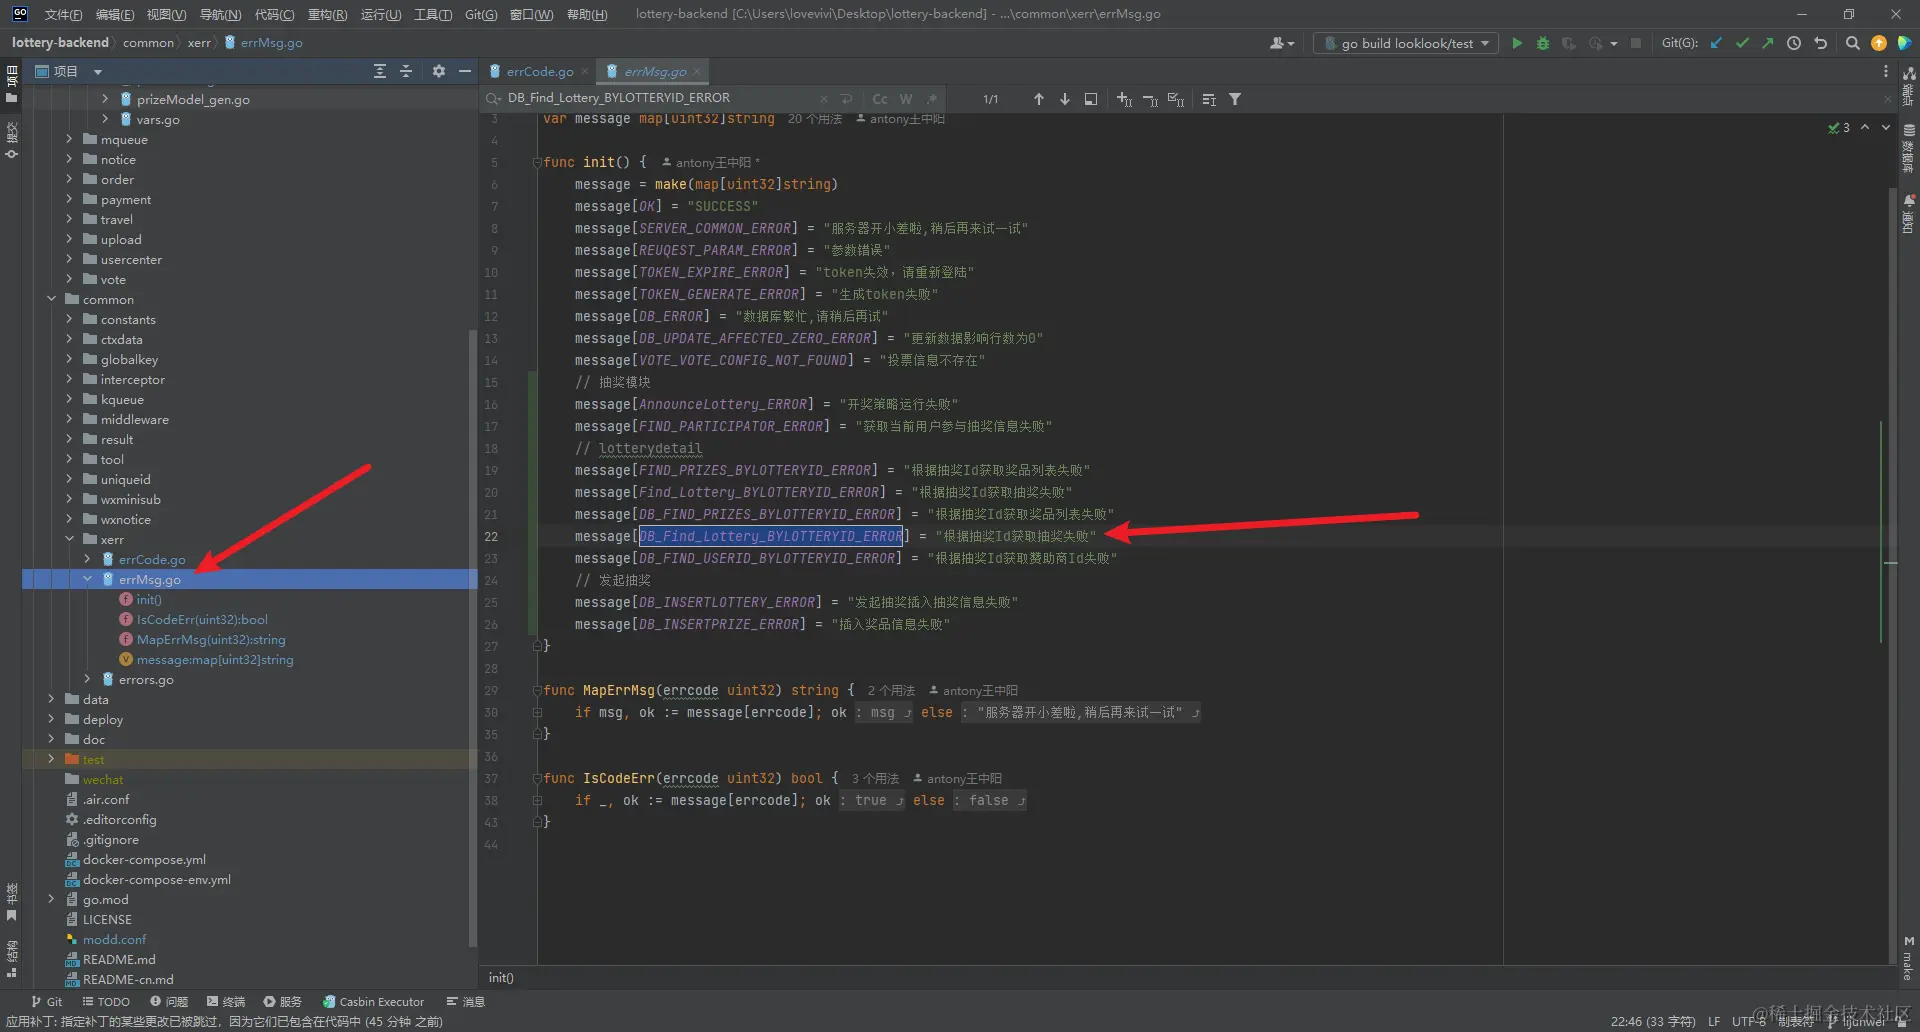Open the code-with-me user icon dropdown

click(1282, 43)
